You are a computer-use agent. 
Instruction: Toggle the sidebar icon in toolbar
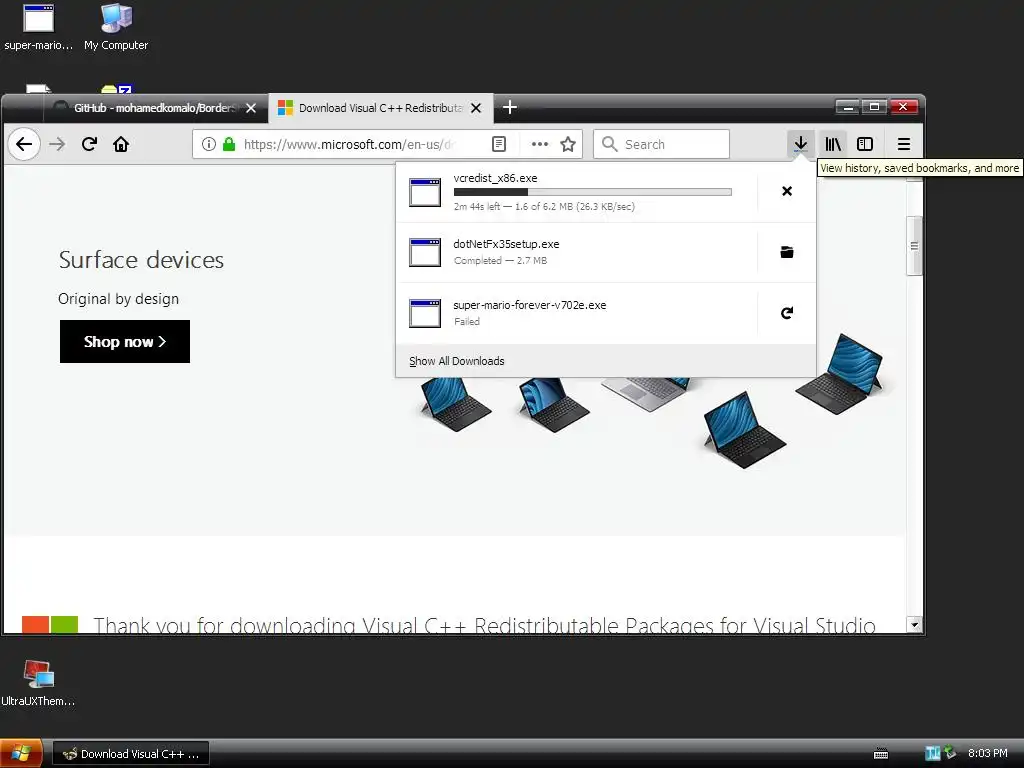point(865,144)
